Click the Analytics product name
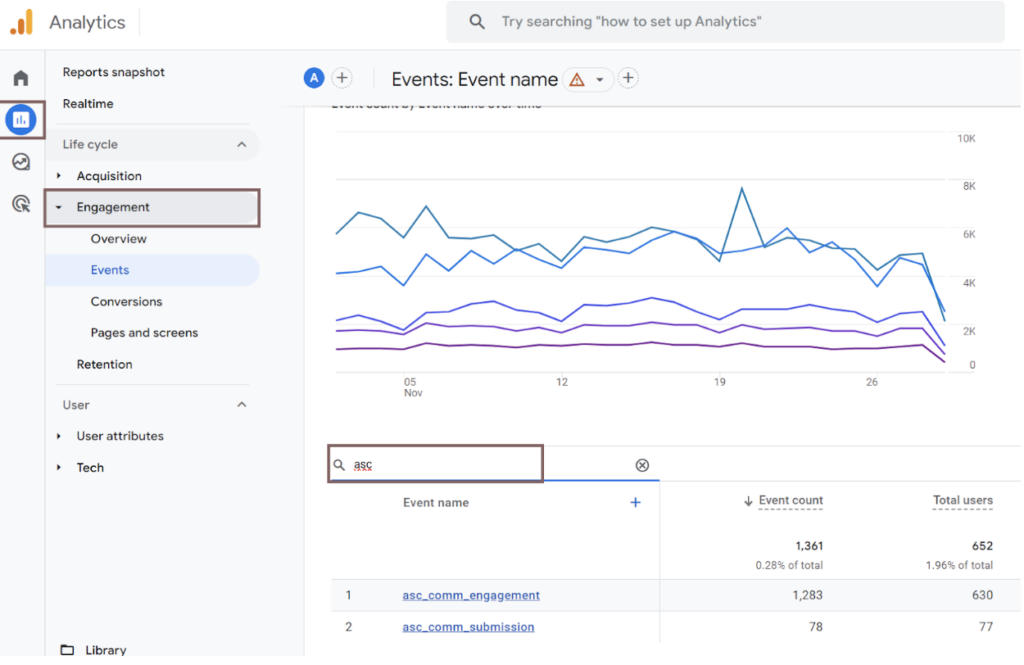Screen dimensions: 1024x665 (x=87, y=22)
